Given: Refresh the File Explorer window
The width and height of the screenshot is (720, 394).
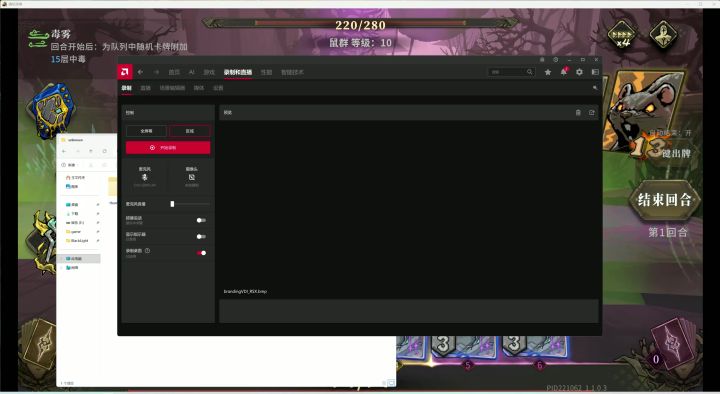Looking at the screenshot, I should click(x=105, y=151).
